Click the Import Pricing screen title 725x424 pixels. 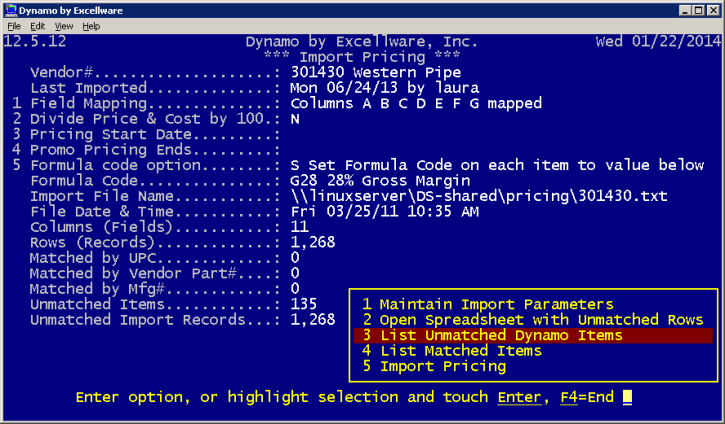pyautogui.click(x=362, y=57)
